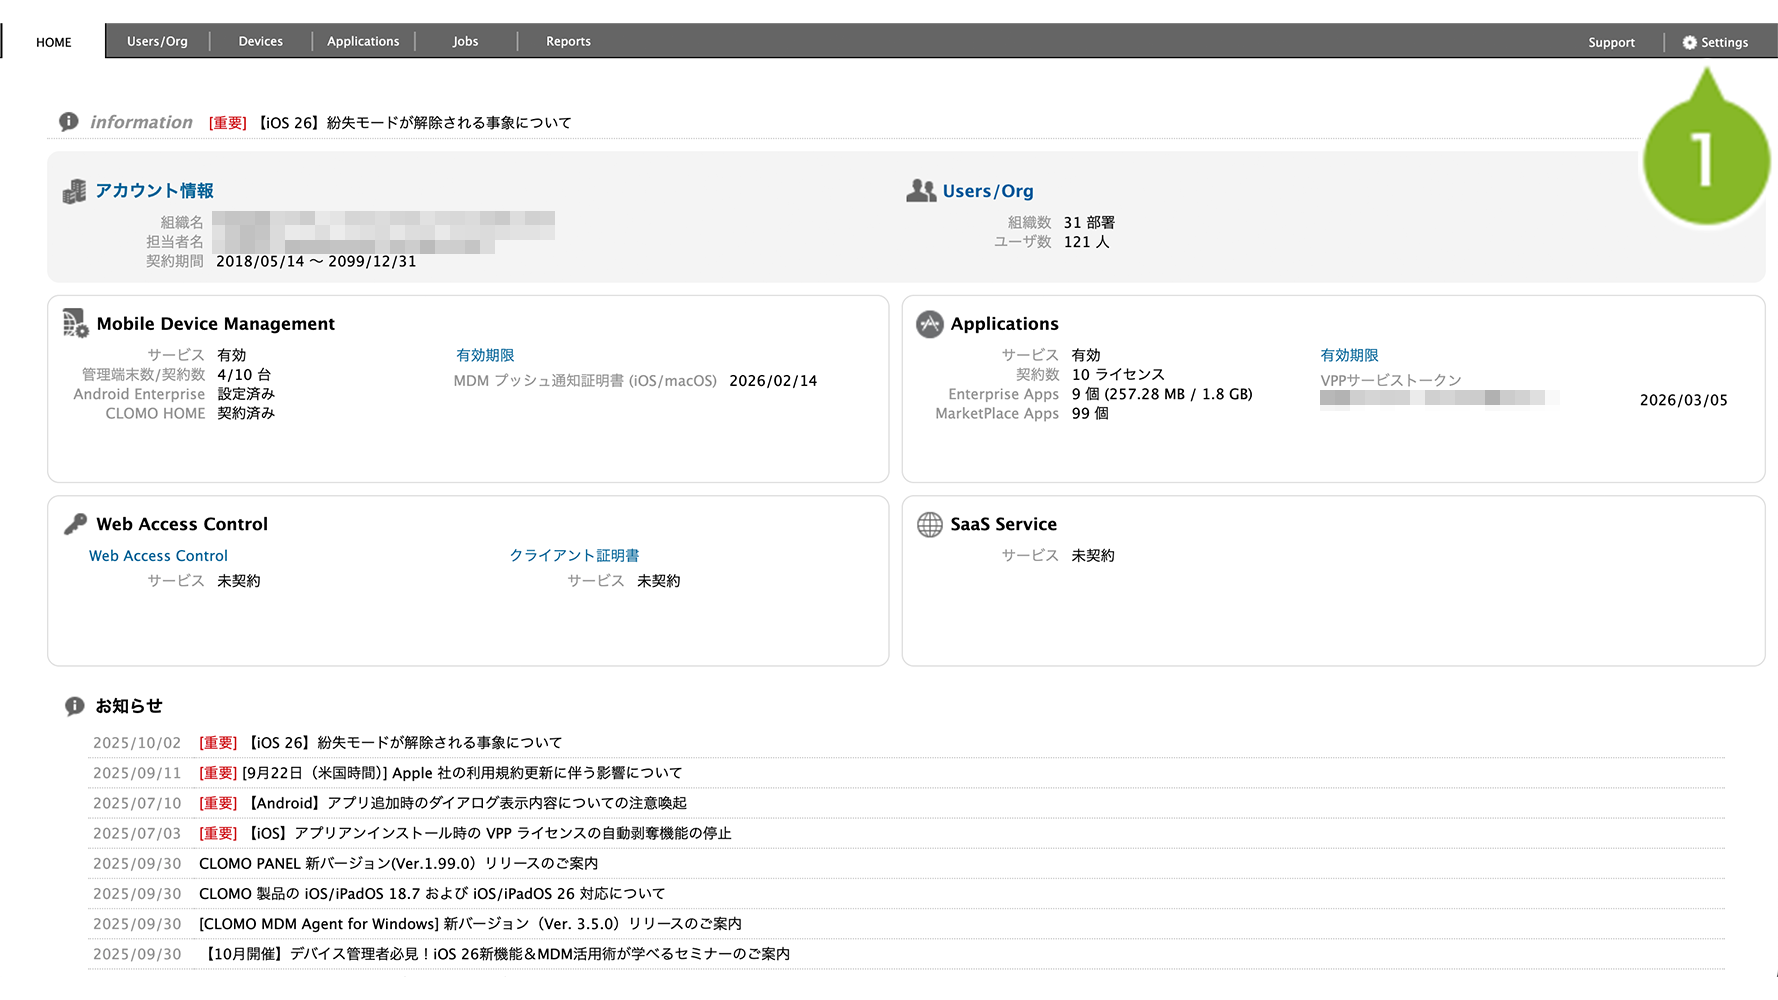Open the CLOMO PANEL Ver.1.99.0 release notice
Viewport: 1778px width, 1000px height.
(x=398, y=863)
